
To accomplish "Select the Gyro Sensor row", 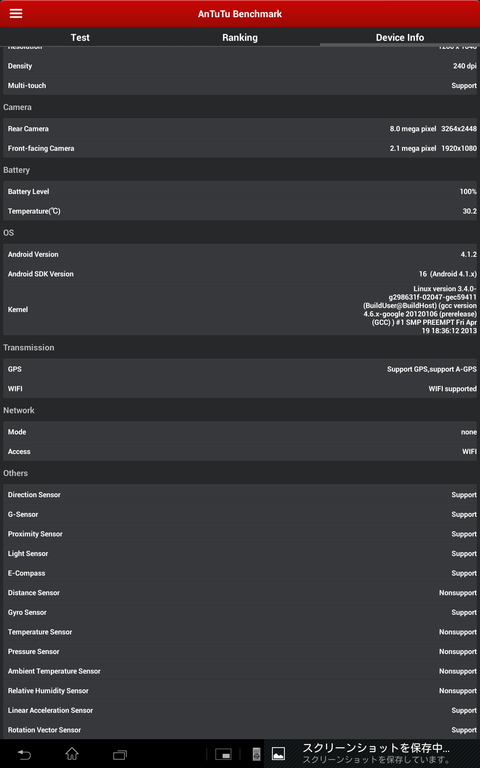I will click(240, 612).
